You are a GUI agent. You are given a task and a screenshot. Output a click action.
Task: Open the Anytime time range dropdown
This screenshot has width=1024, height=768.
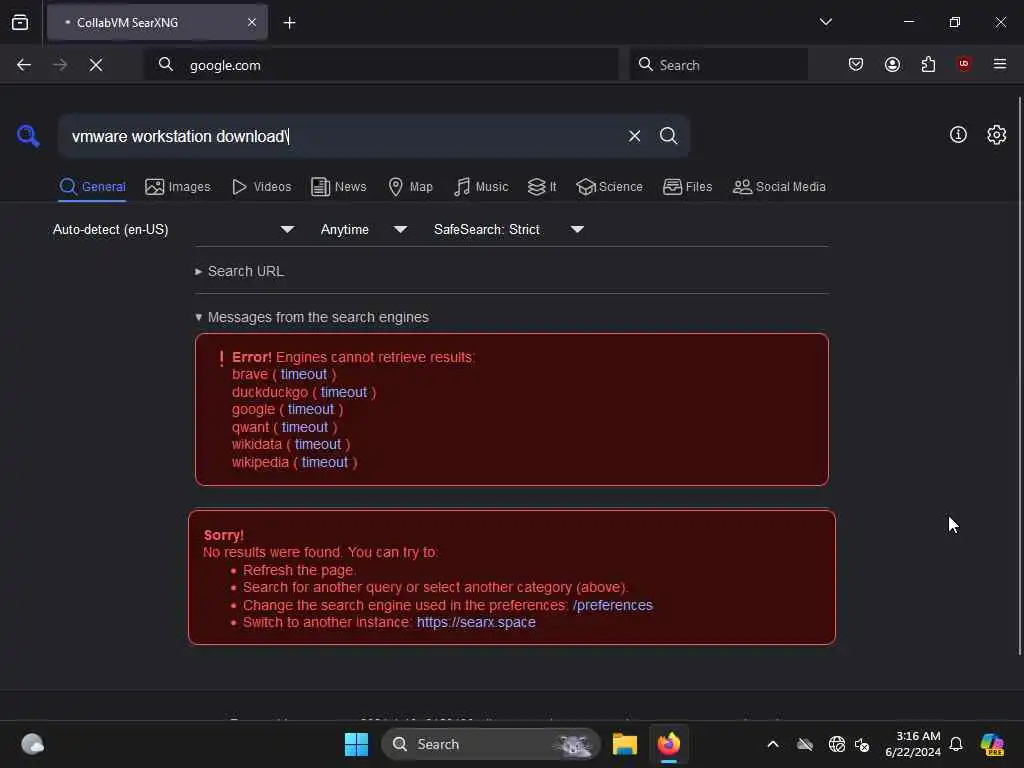pos(364,229)
